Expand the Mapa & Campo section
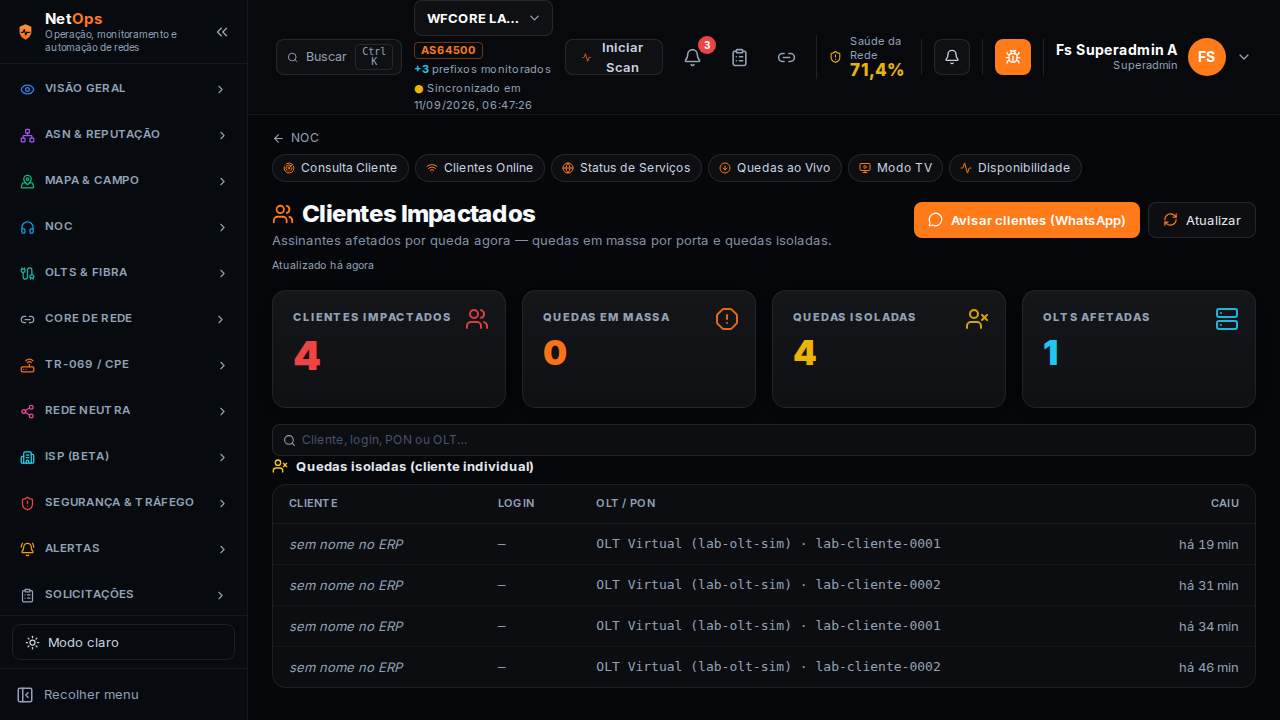The height and width of the screenshot is (720, 1280). pyautogui.click(x=123, y=181)
